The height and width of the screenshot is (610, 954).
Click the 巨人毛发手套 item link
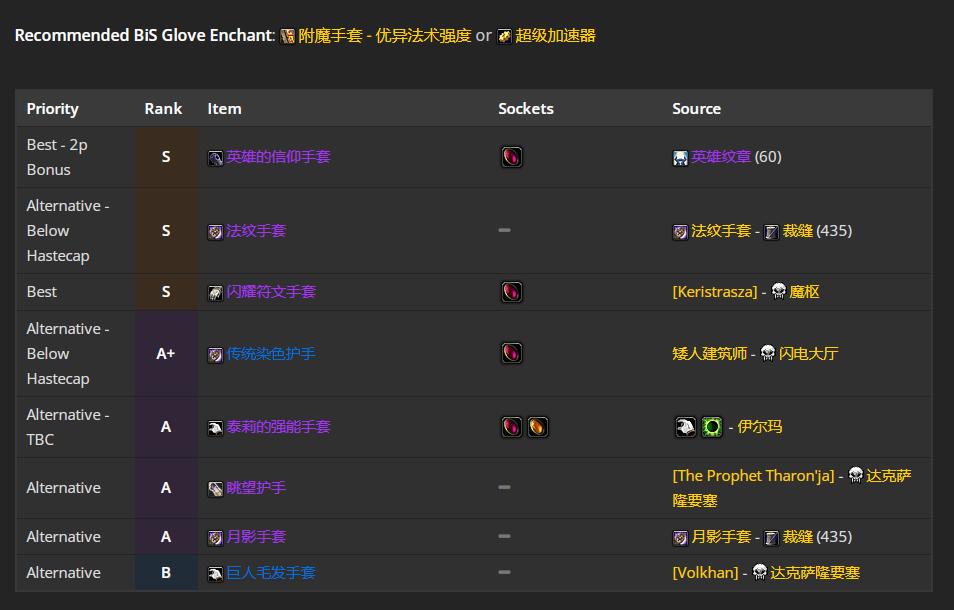point(270,573)
